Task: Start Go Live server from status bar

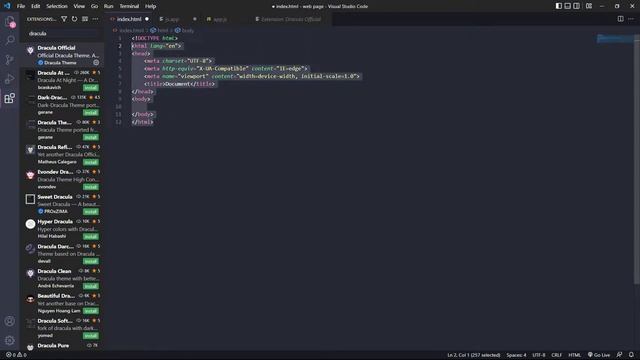Action: [599, 355]
